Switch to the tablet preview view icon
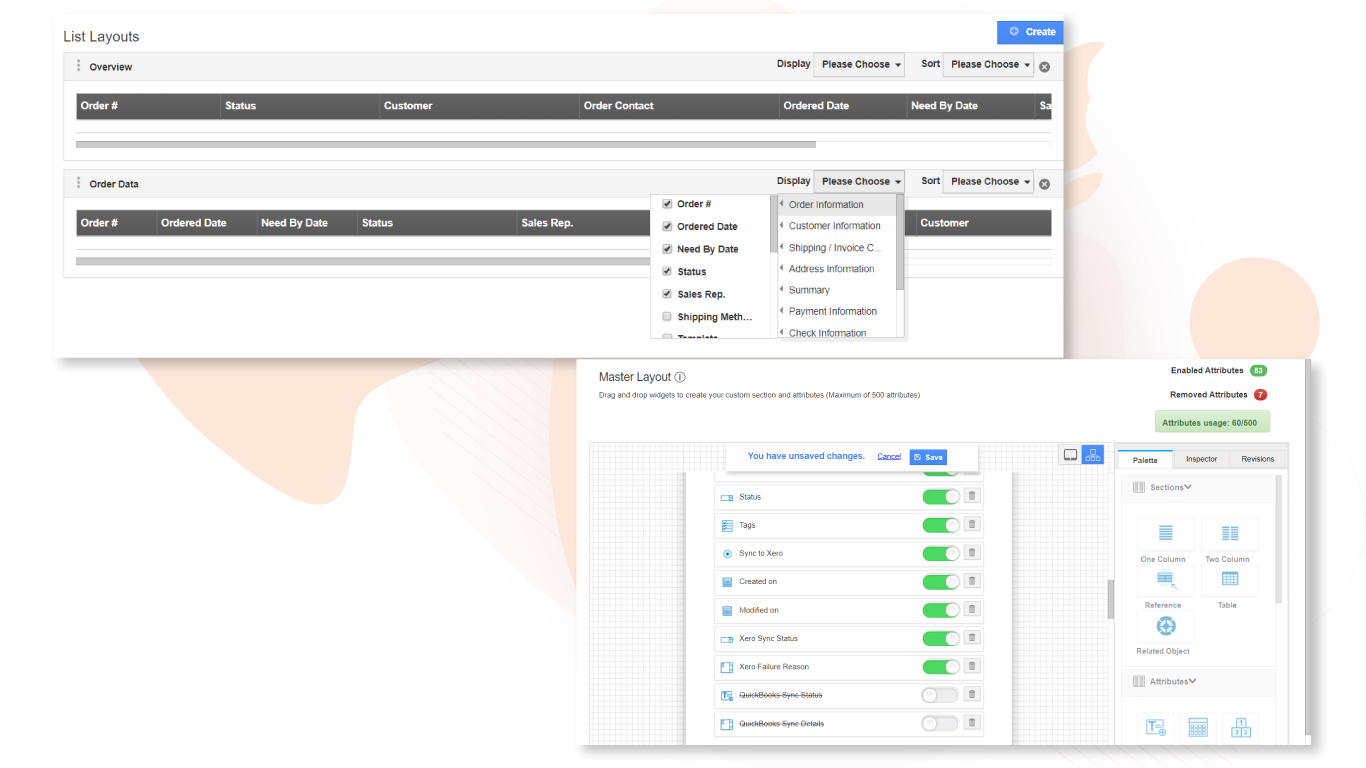Viewport: 1366px width, 768px height. [1070, 455]
